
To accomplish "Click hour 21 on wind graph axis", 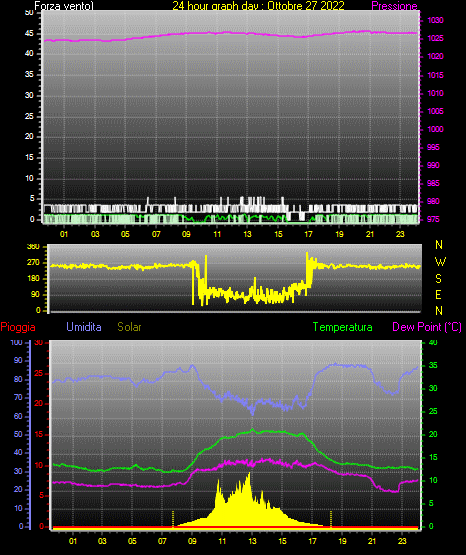I will (370, 234).
